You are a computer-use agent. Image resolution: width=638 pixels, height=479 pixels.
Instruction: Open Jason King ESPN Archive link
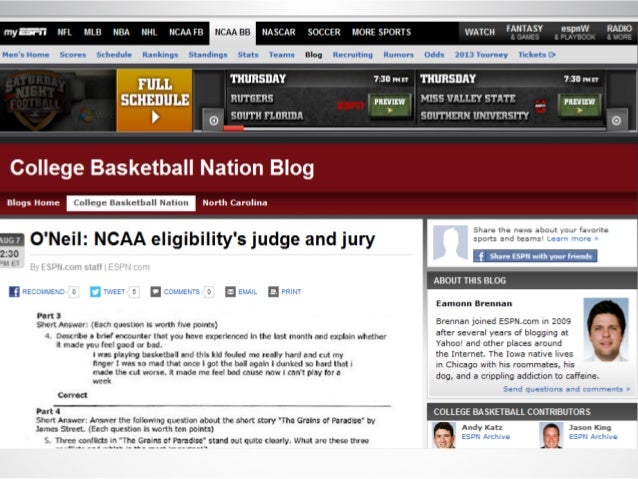(593, 437)
